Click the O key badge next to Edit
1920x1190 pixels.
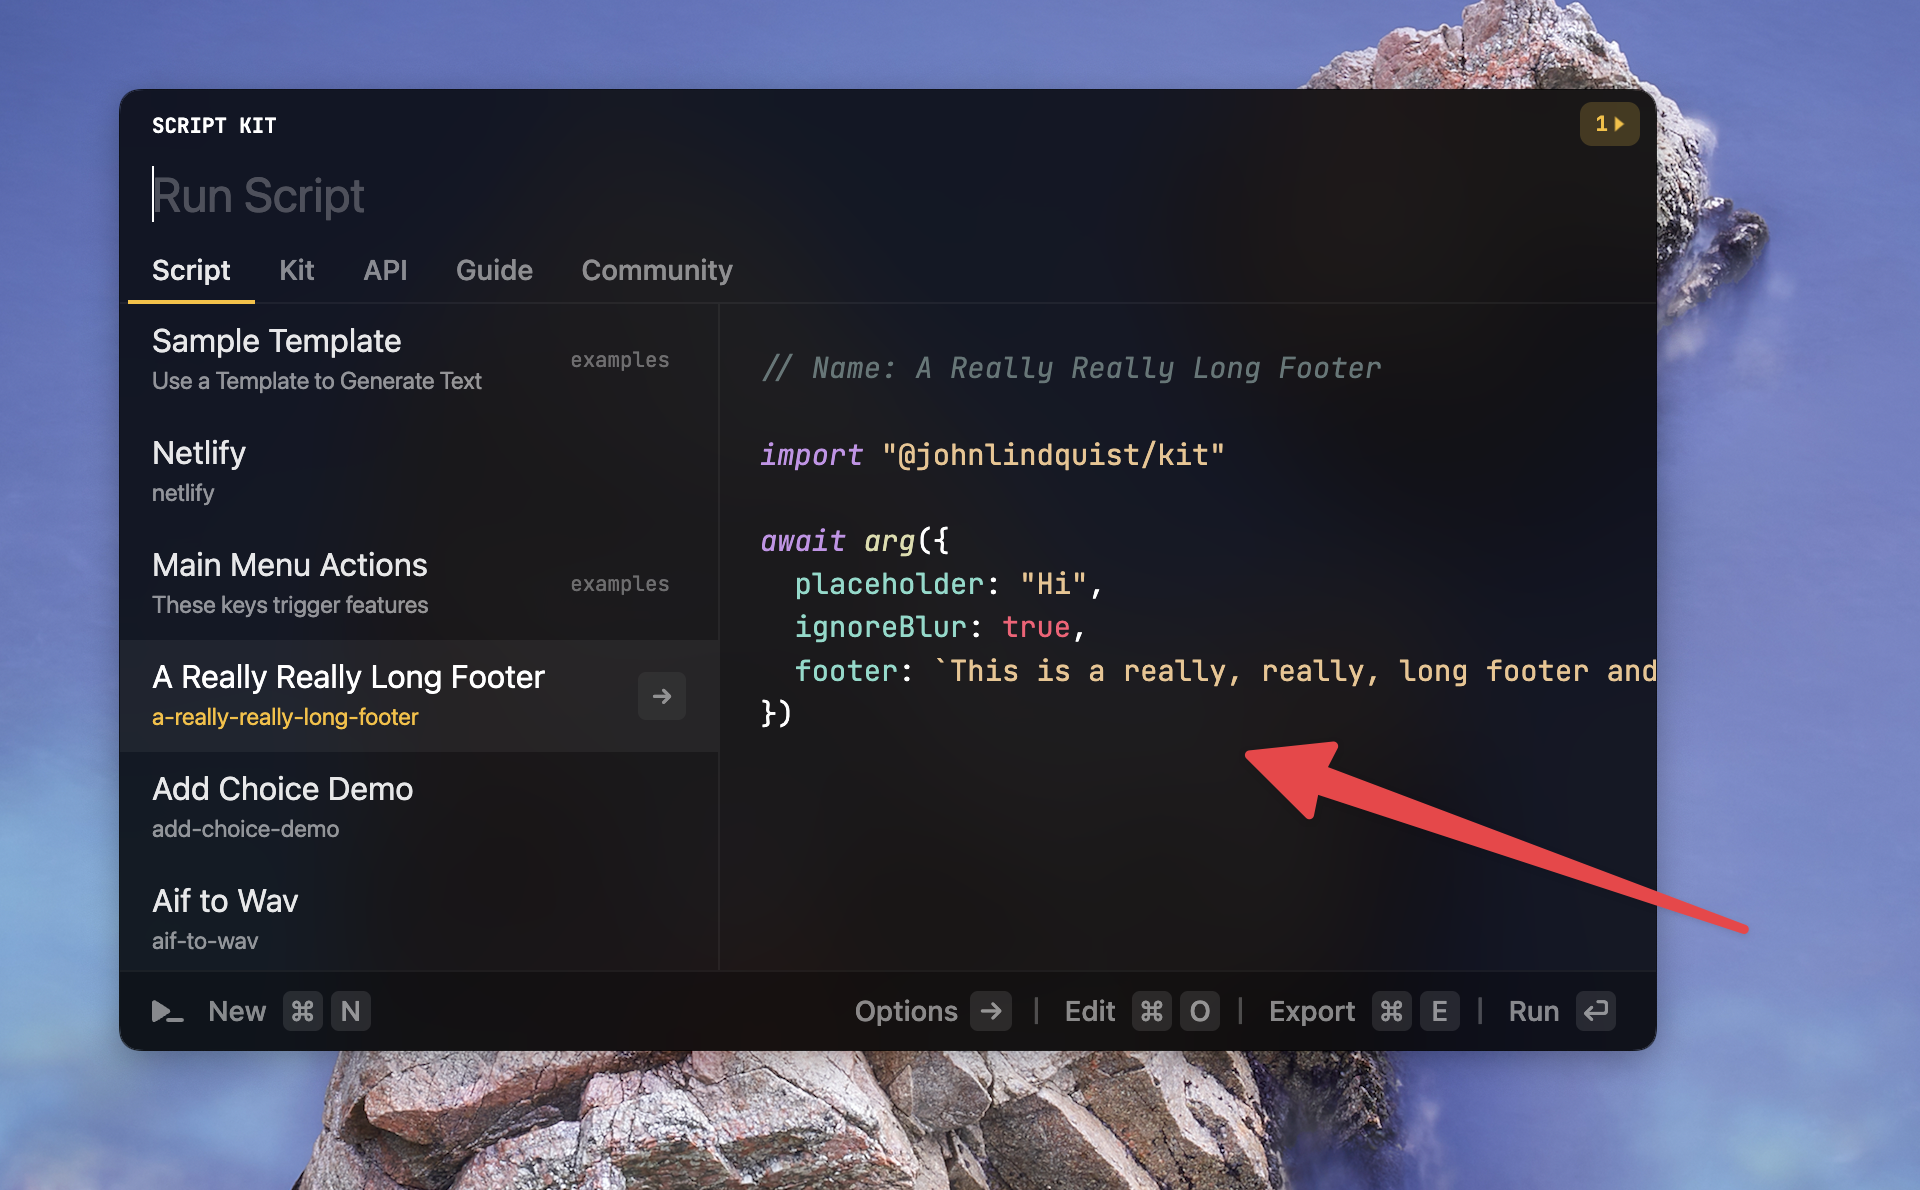(1199, 1012)
